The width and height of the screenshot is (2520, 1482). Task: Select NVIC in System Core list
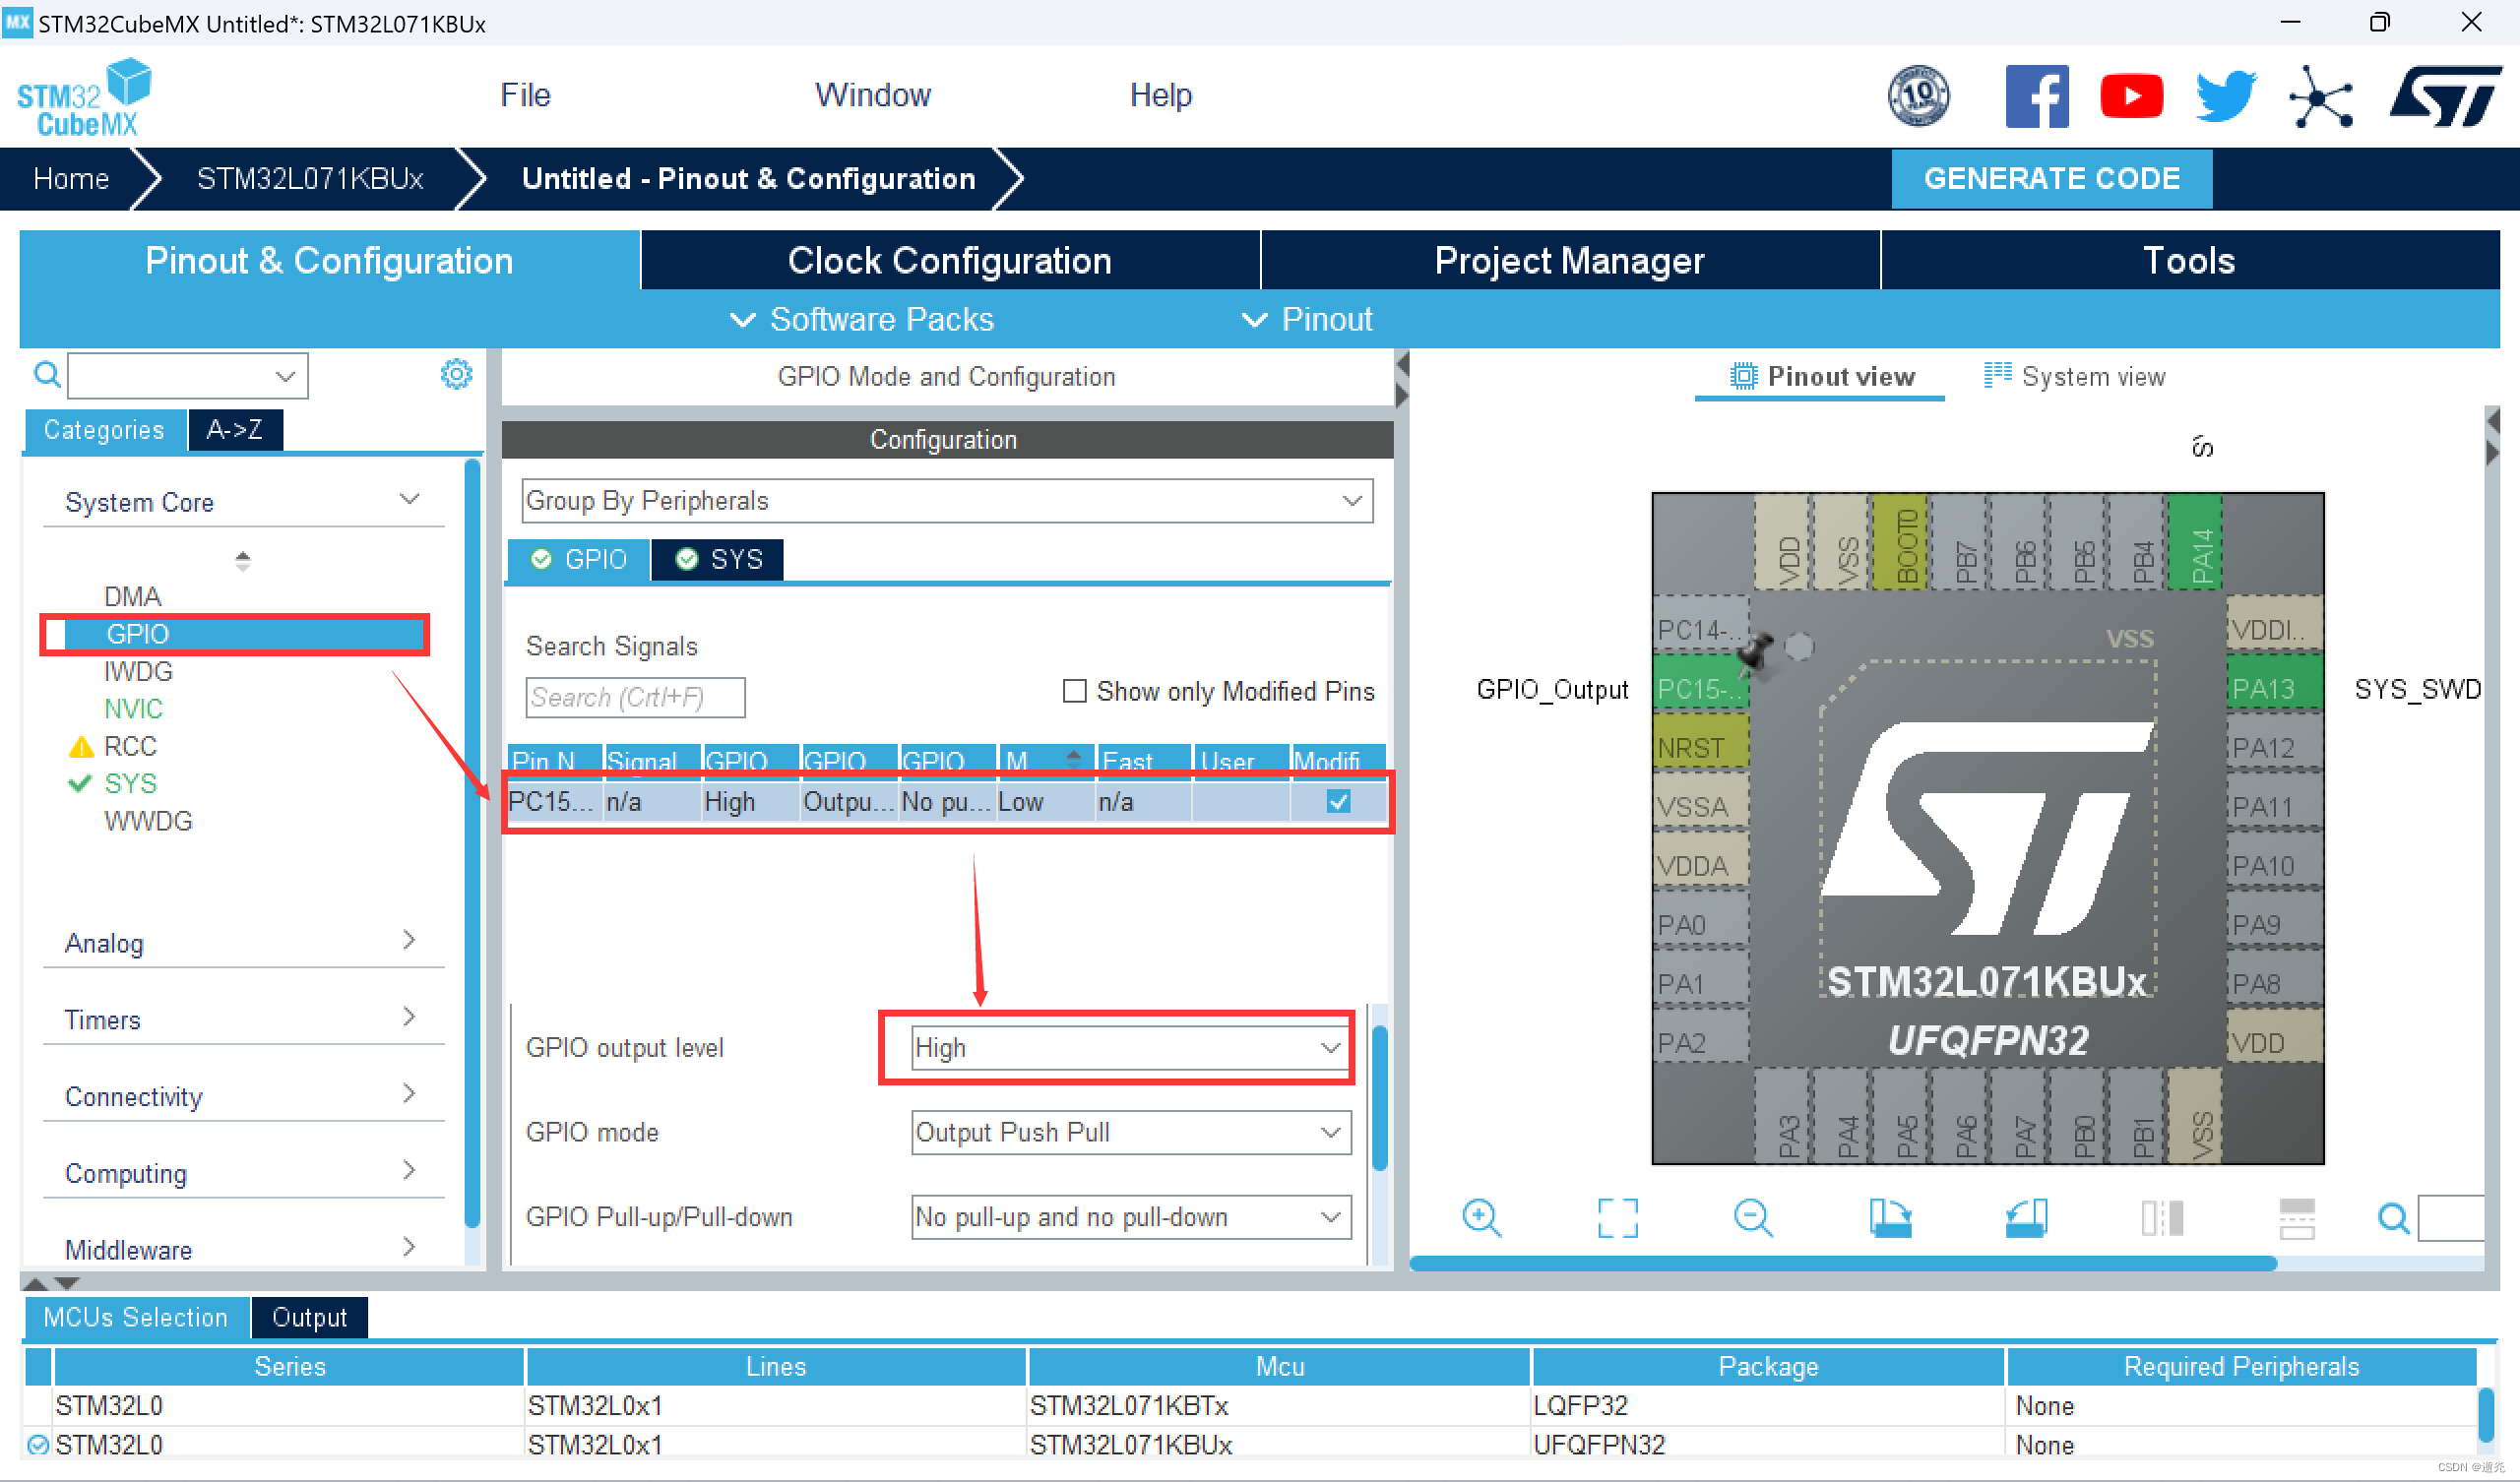[x=133, y=709]
